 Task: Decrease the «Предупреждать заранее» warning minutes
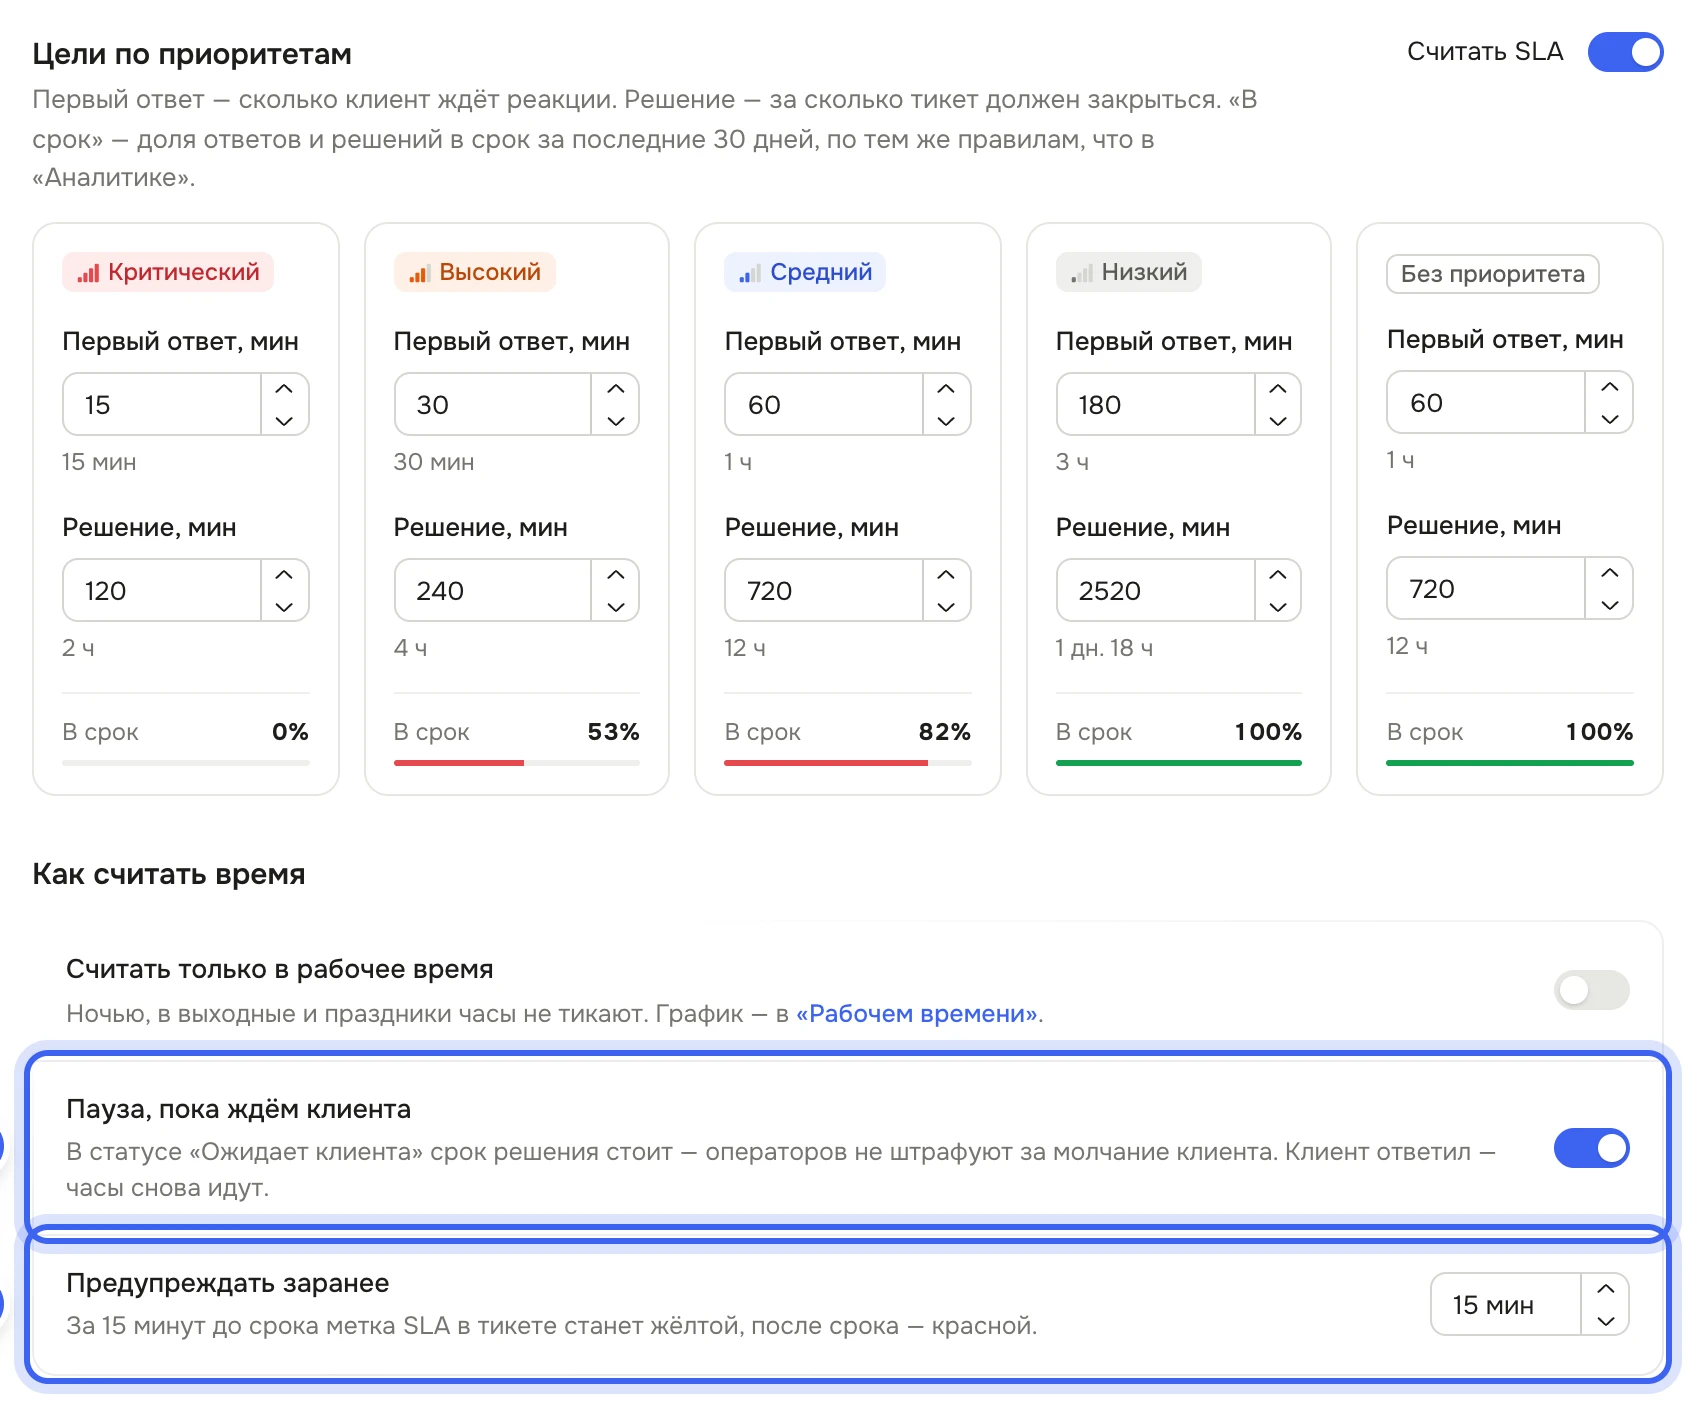[1606, 1321]
